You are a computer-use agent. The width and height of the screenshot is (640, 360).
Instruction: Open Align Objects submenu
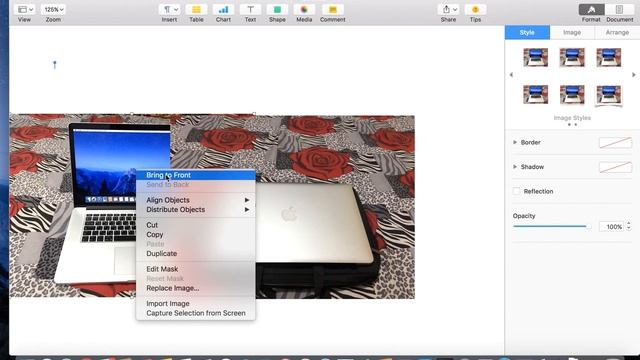click(x=196, y=200)
